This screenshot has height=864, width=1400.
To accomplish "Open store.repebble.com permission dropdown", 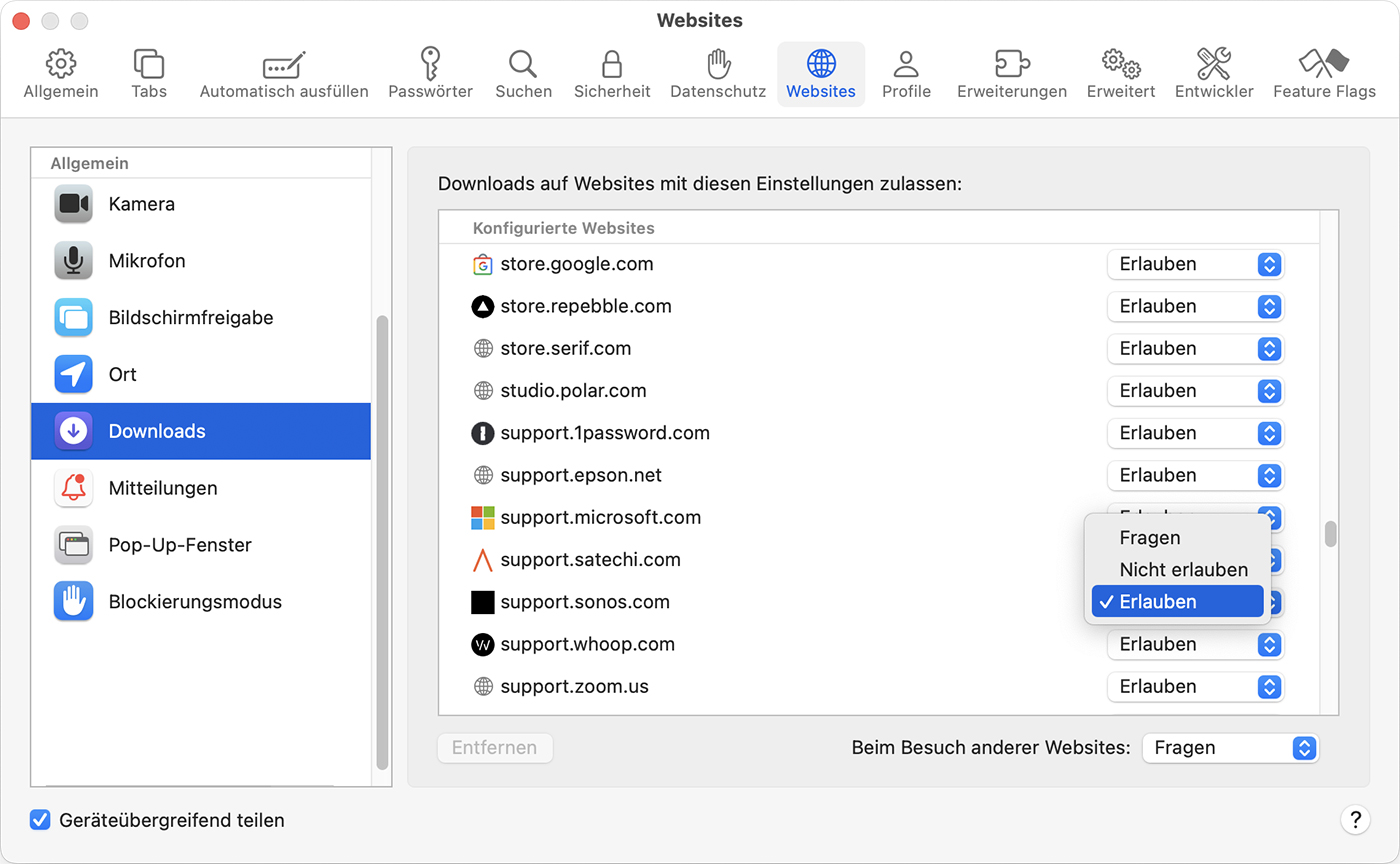I will tap(1195, 307).
